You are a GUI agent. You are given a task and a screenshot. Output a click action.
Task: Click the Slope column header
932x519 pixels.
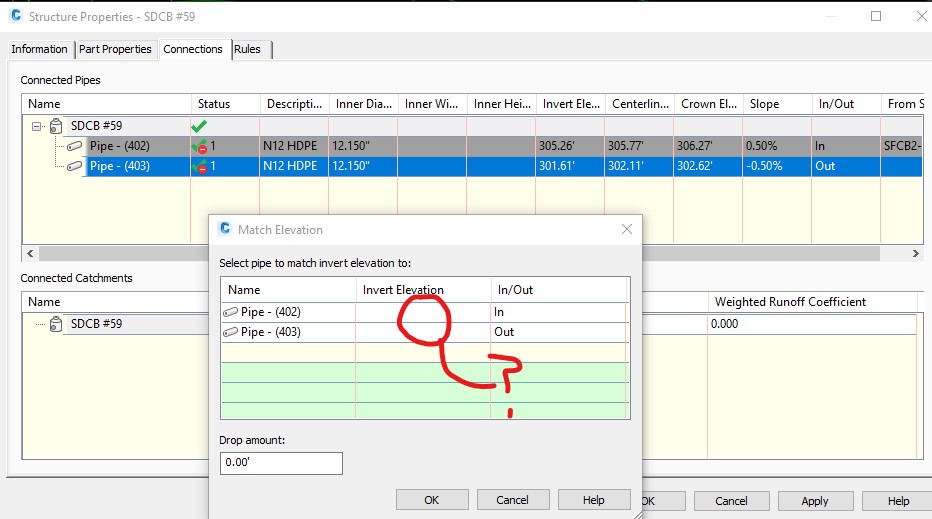click(777, 104)
